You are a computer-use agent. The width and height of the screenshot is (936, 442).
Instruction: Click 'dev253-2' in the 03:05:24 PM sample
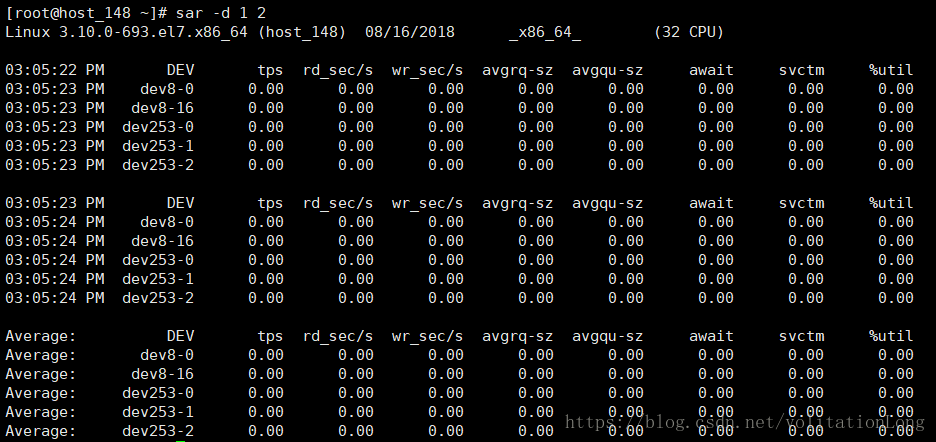tap(158, 297)
